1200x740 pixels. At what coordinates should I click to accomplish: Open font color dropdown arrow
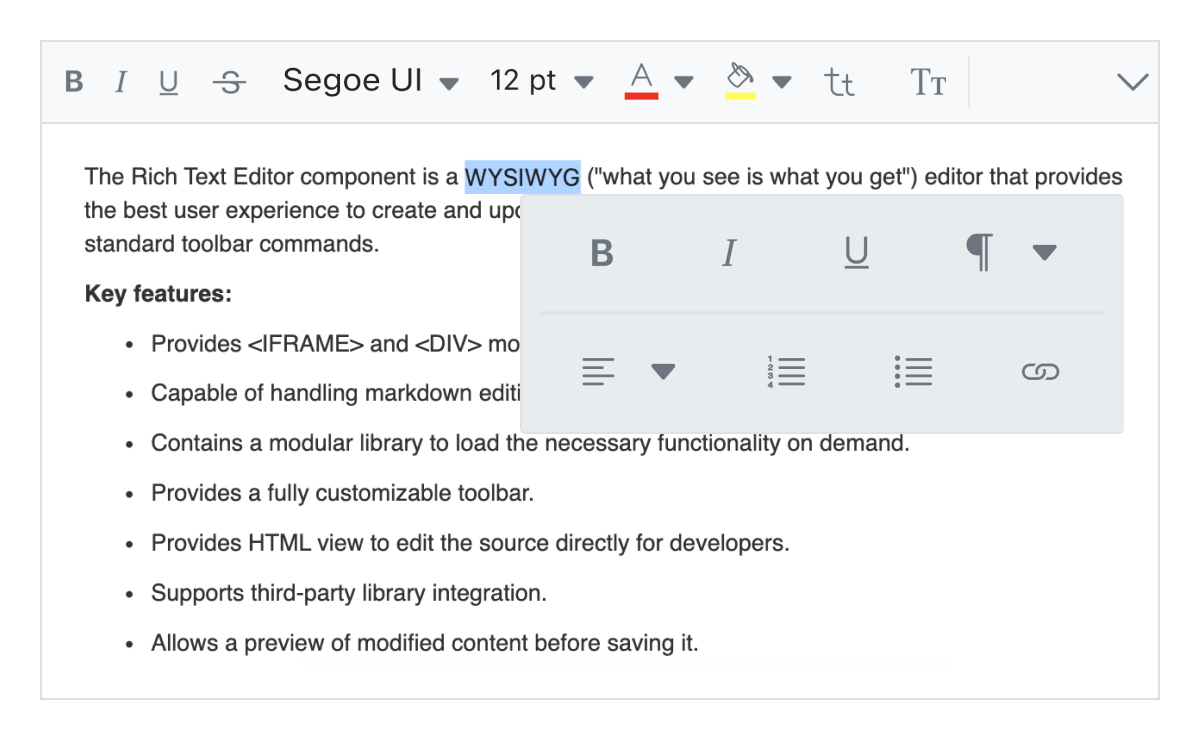pos(684,81)
